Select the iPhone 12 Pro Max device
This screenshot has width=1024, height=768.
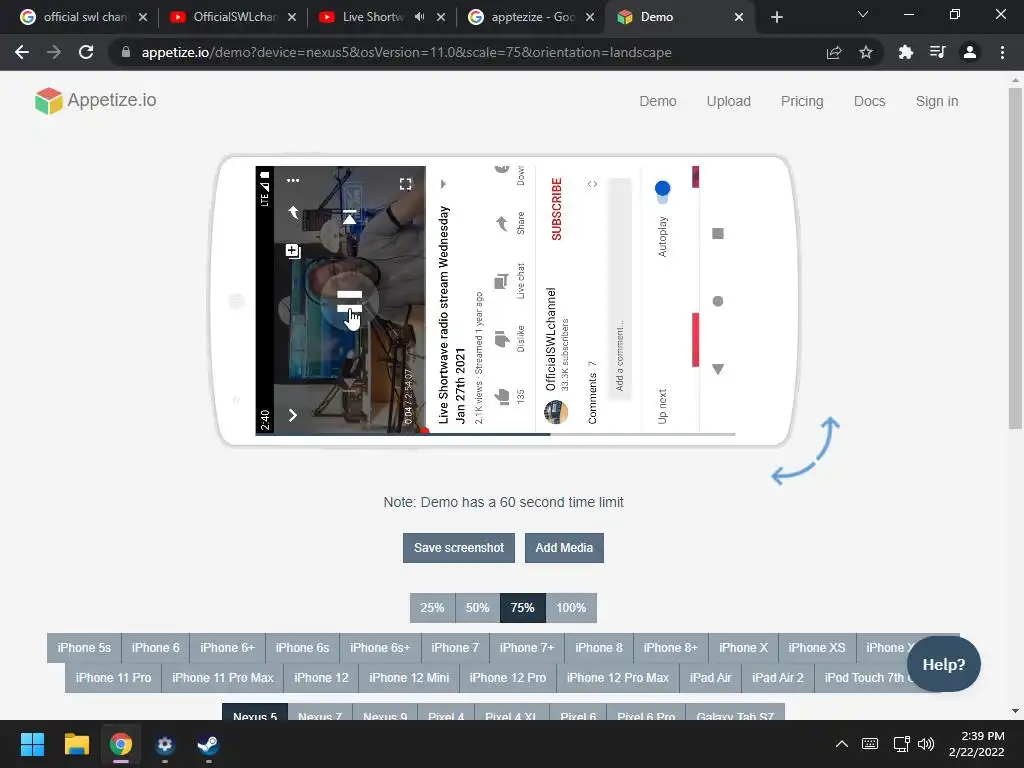pyautogui.click(x=618, y=677)
